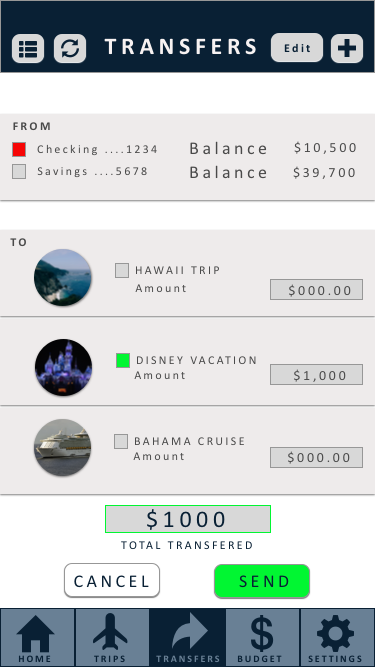Go to Home tab

(x=37, y=637)
